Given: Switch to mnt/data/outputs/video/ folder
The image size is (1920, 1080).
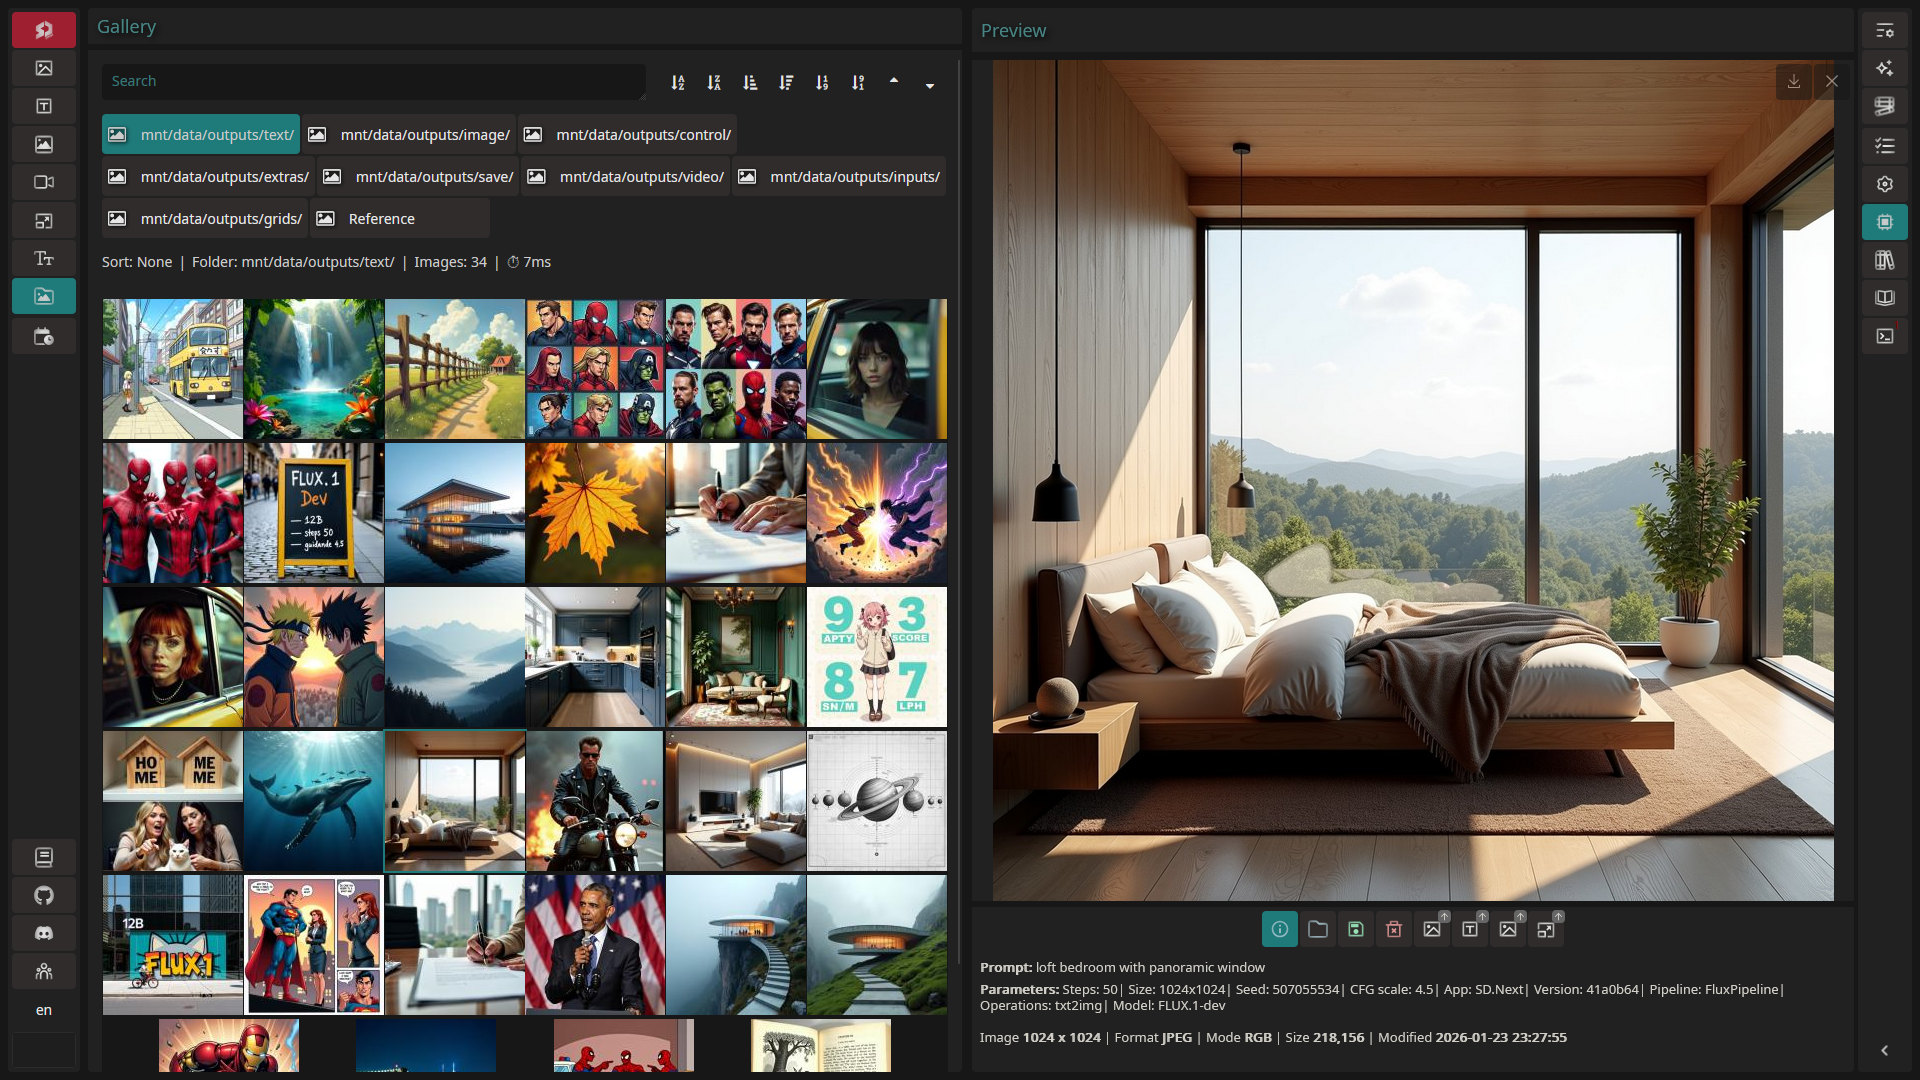Looking at the screenshot, I should pyautogui.click(x=626, y=176).
